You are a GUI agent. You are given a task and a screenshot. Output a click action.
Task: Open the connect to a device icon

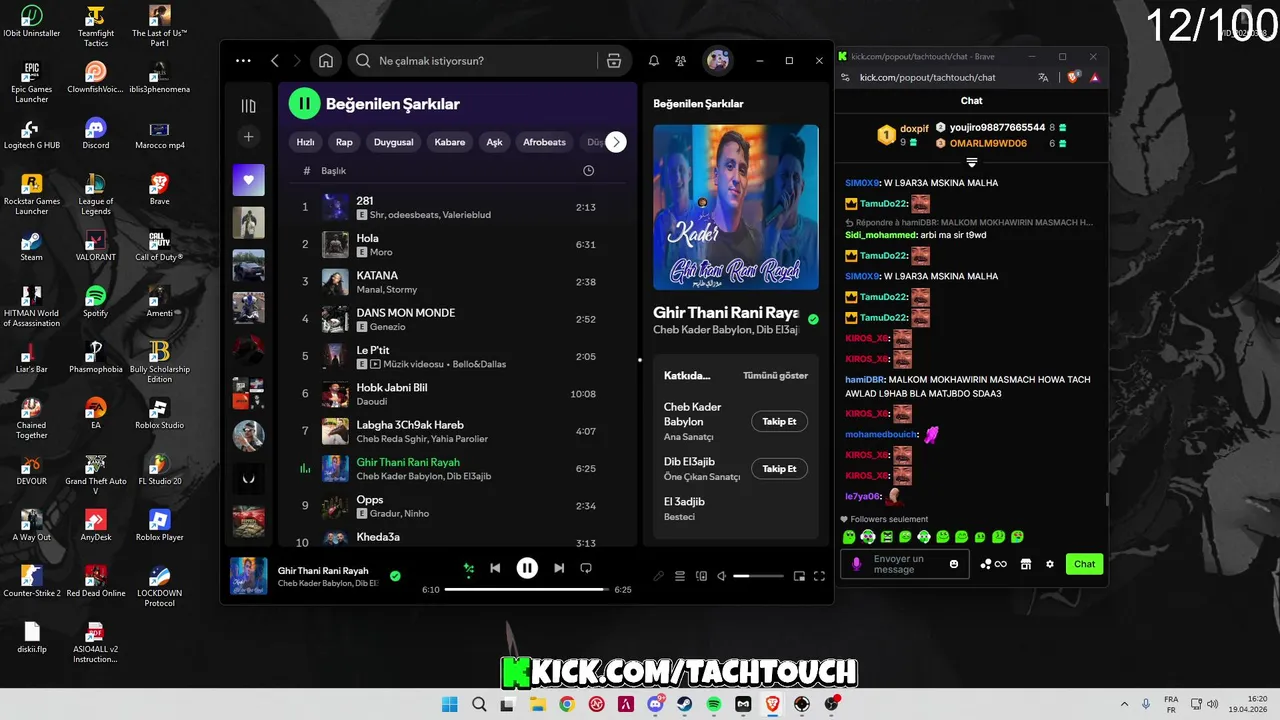(x=701, y=576)
